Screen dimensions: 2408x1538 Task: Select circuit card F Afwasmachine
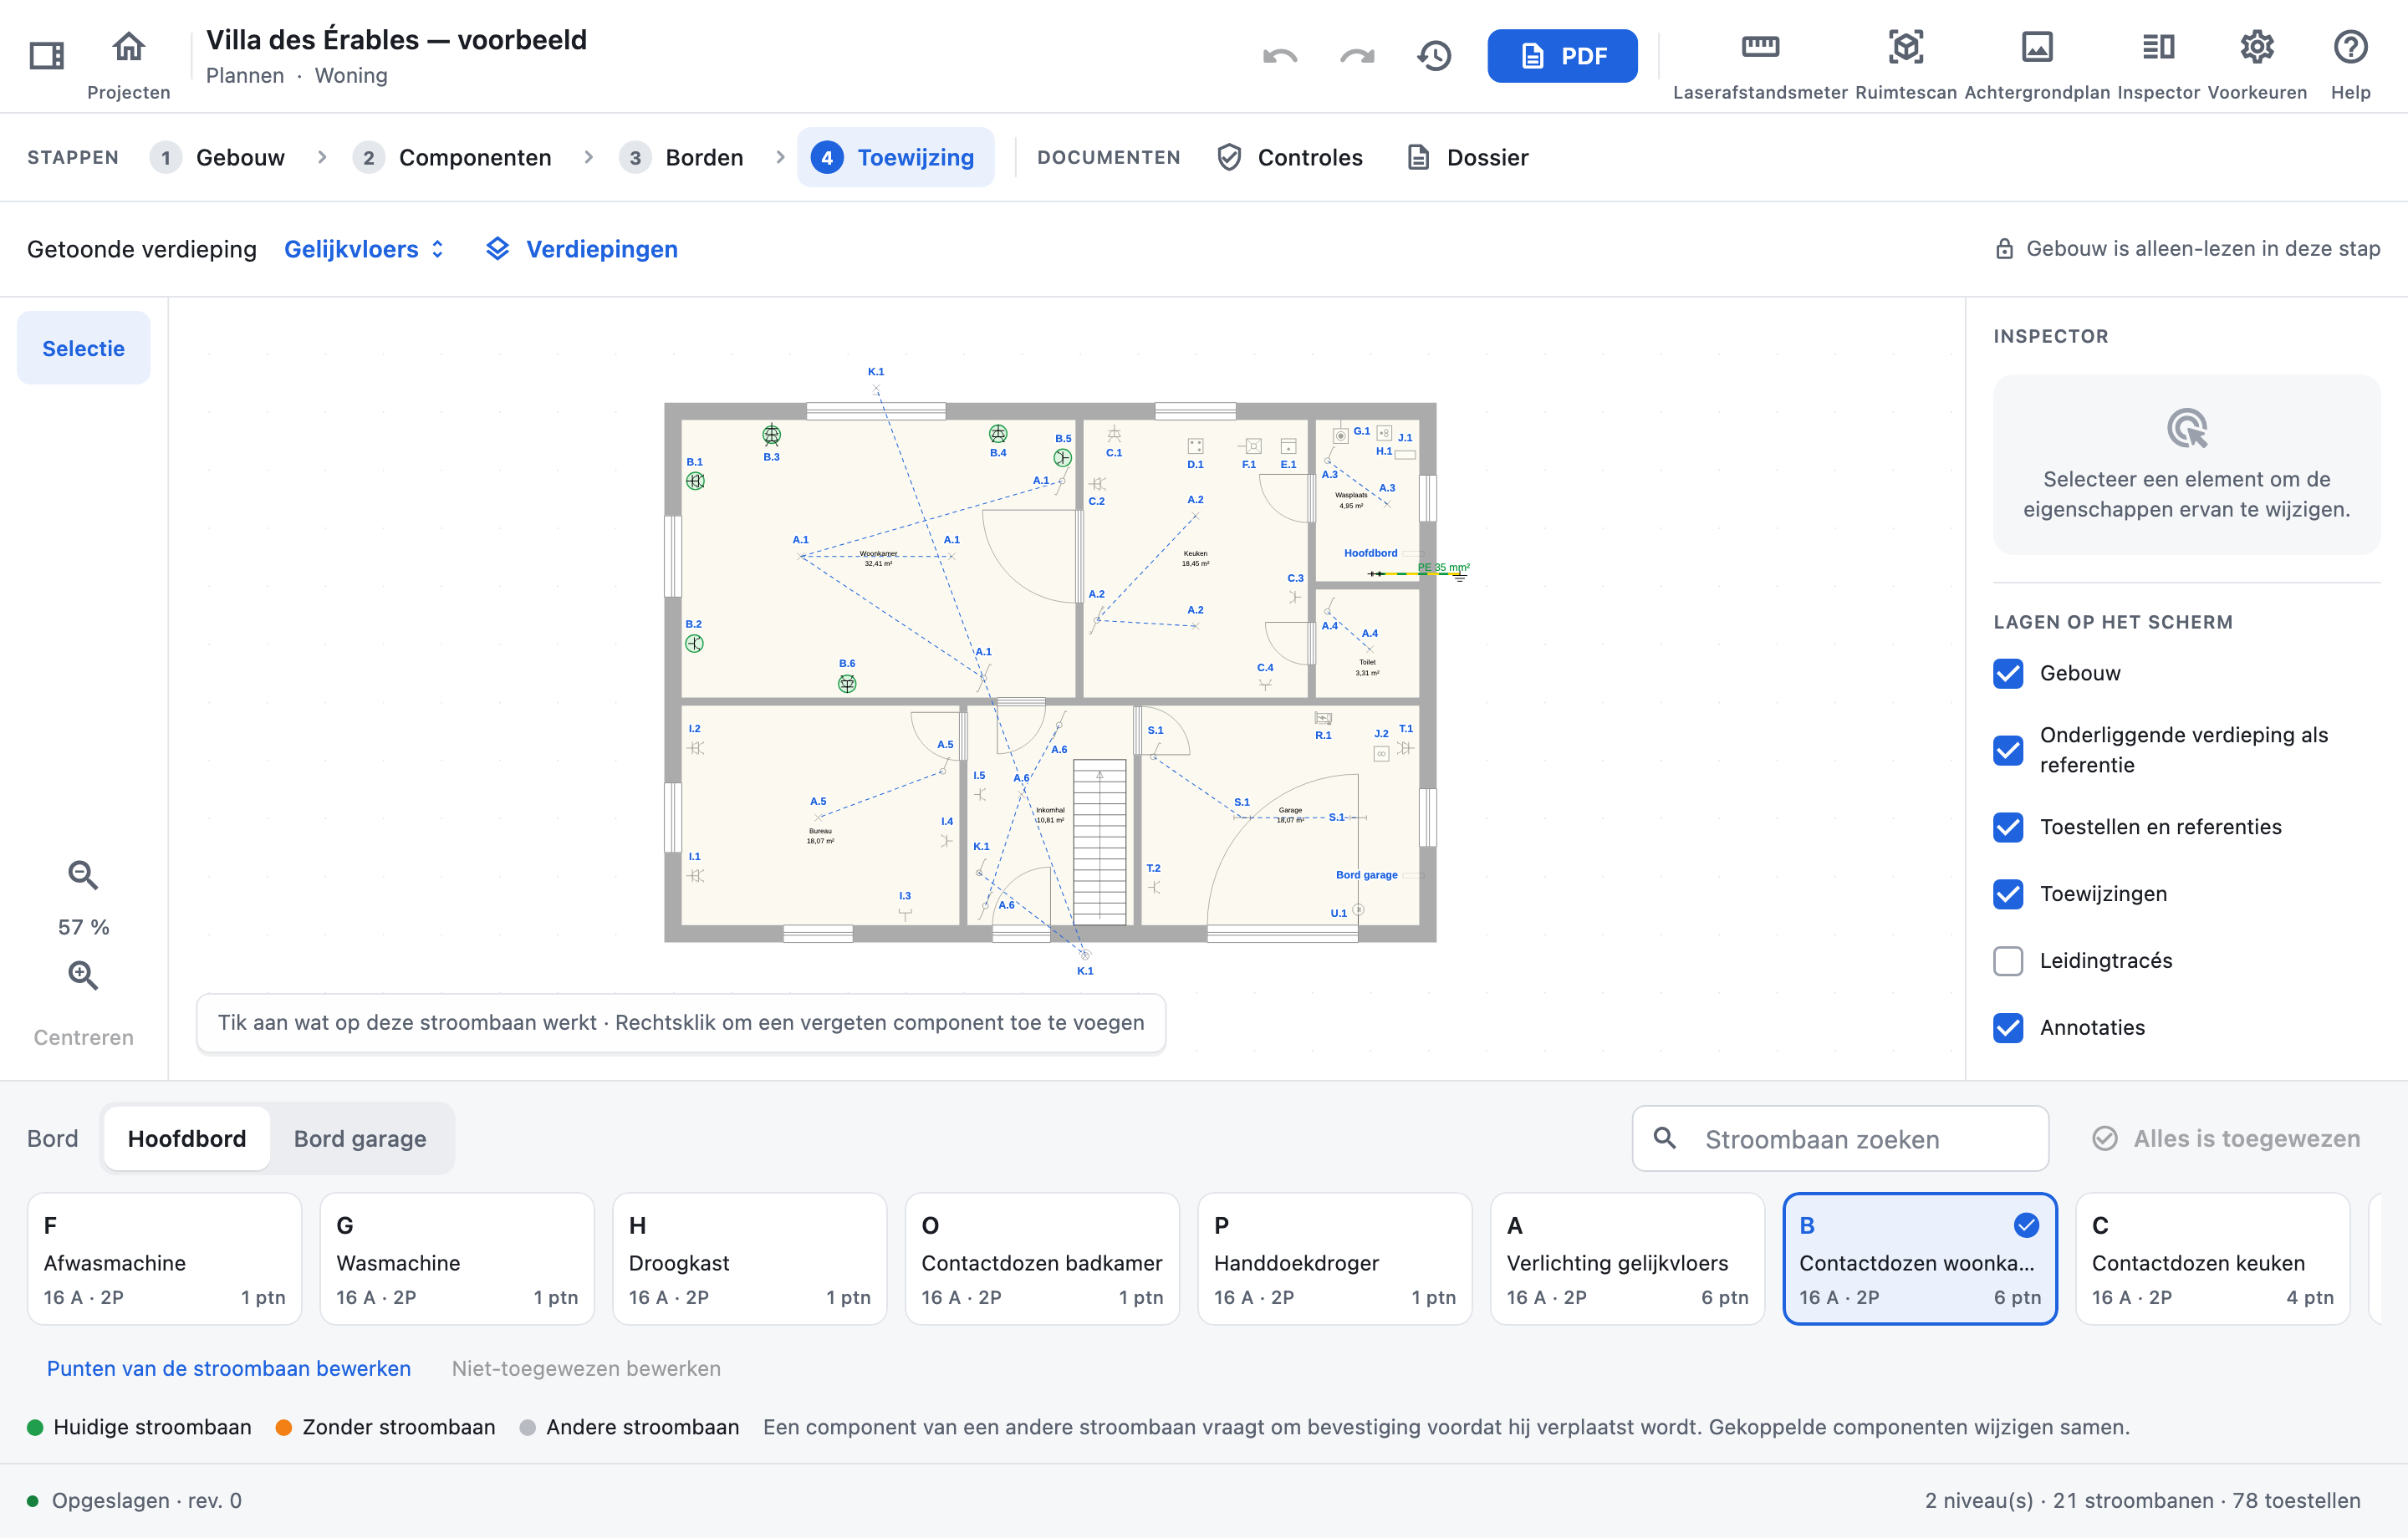(165, 1259)
